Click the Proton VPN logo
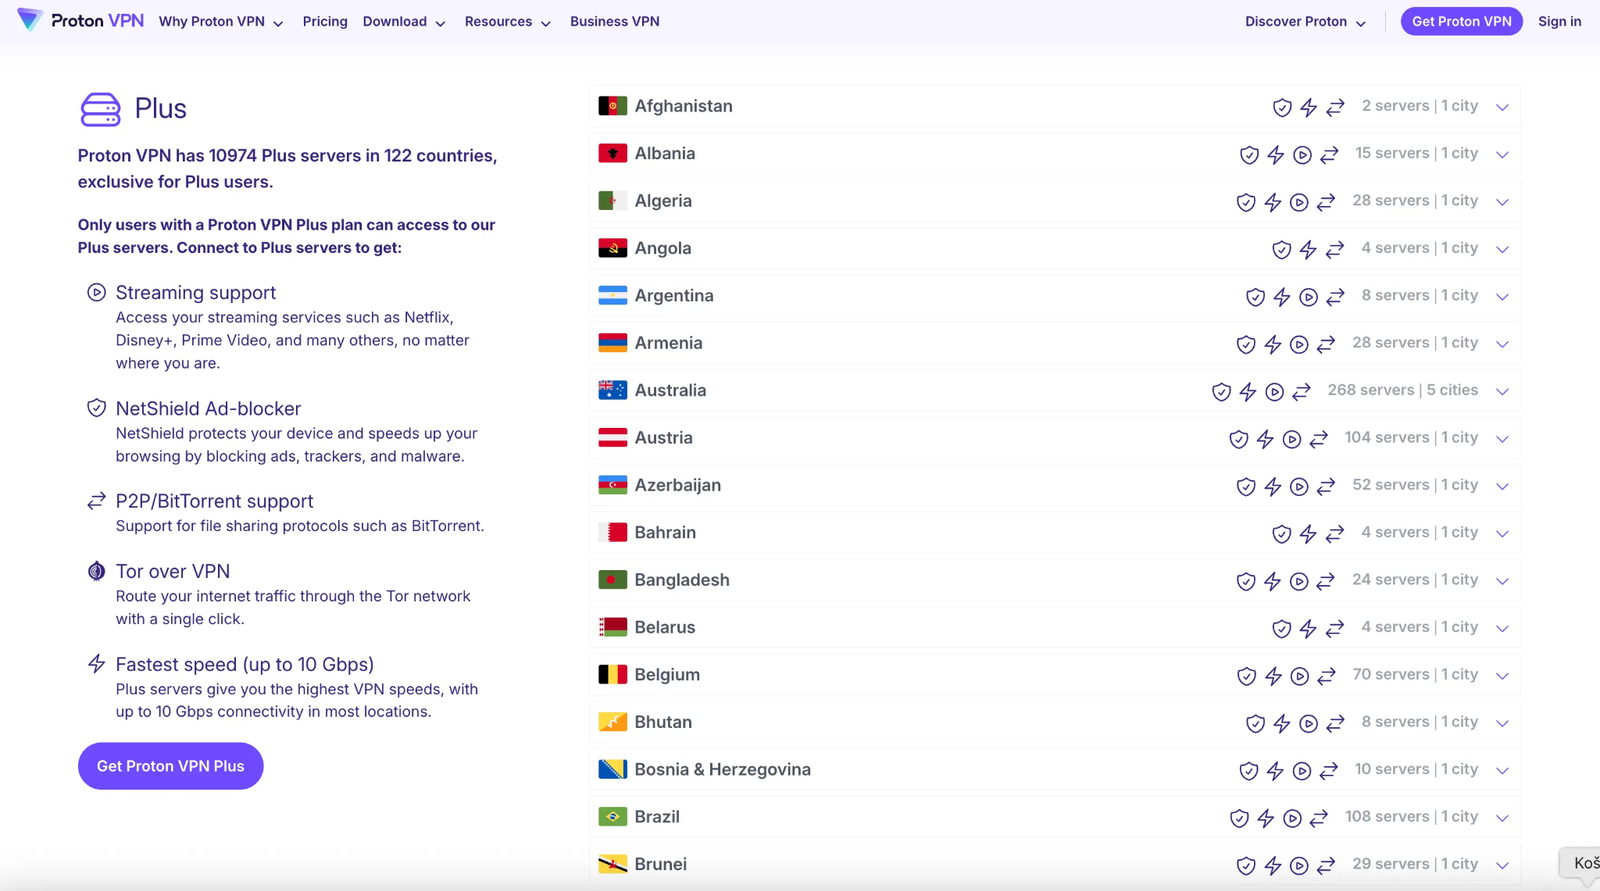The image size is (1600, 891). click(x=81, y=21)
